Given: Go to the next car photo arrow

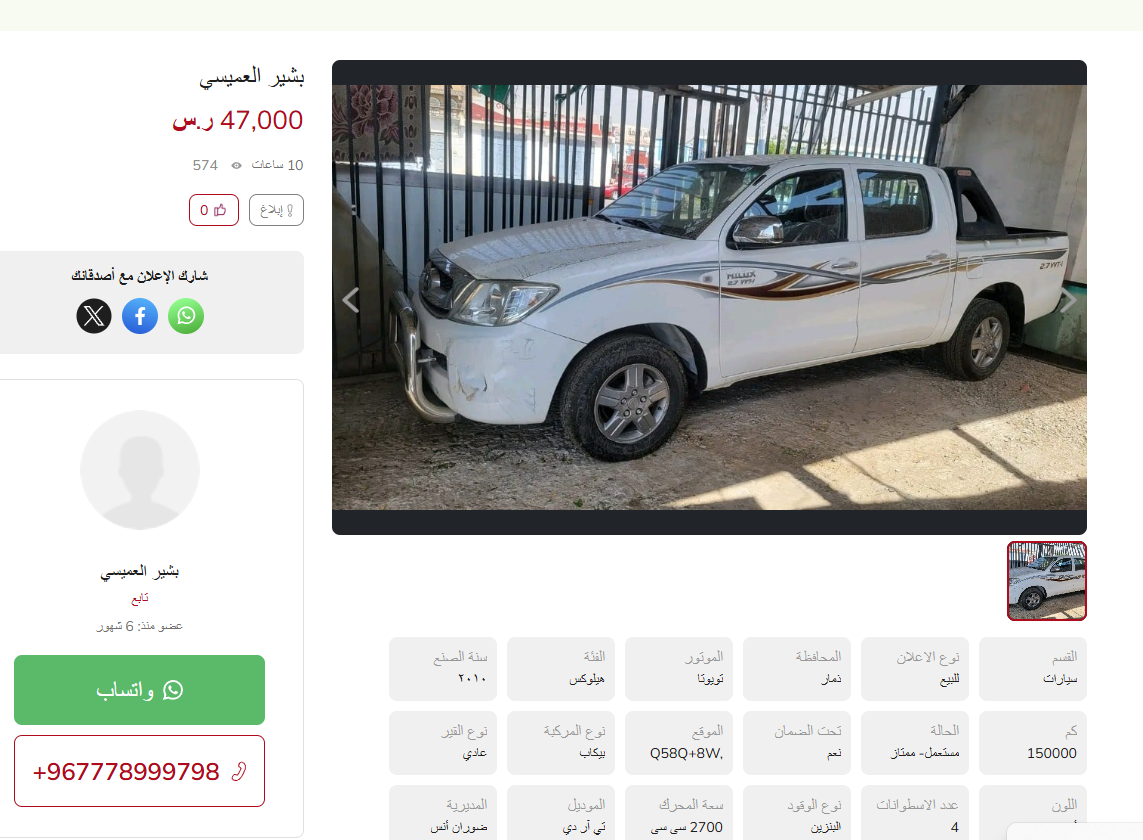Looking at the screenshot, I should 1067,300.
